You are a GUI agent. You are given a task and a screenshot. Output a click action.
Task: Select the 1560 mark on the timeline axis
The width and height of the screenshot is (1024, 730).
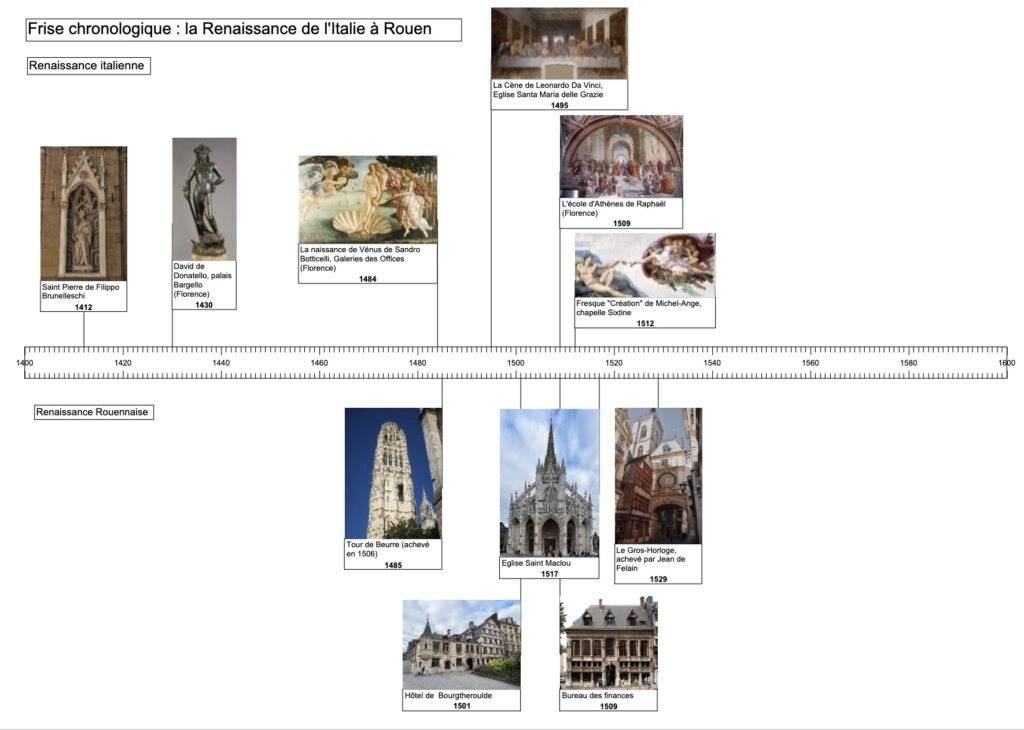(x=810, y=363)
